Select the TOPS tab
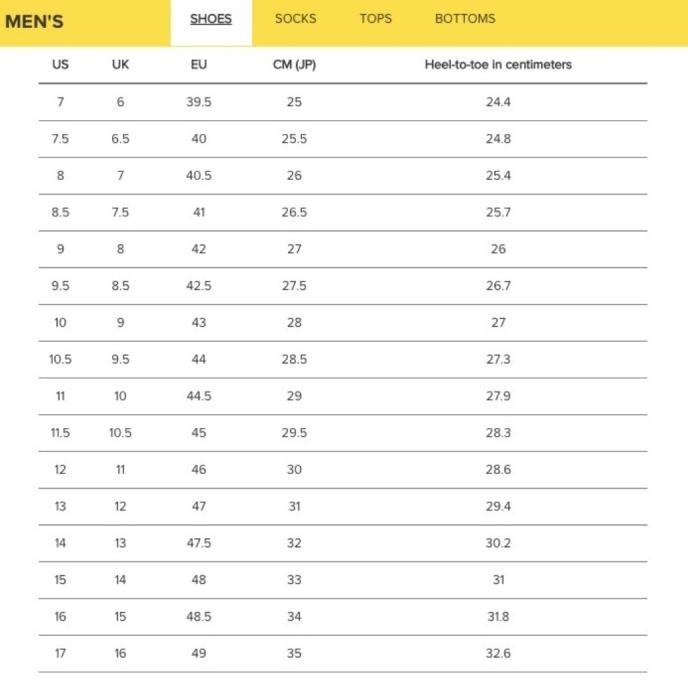688x688 pixels. tap(376, 19)
